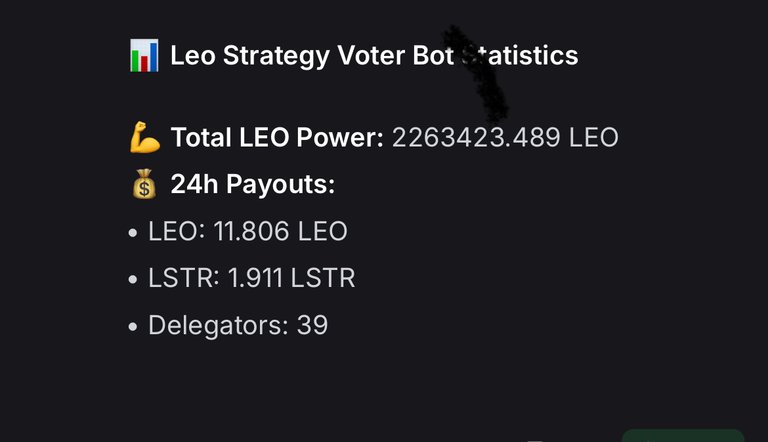Click the dark green button at bottom edge

[x=683, y=436]
